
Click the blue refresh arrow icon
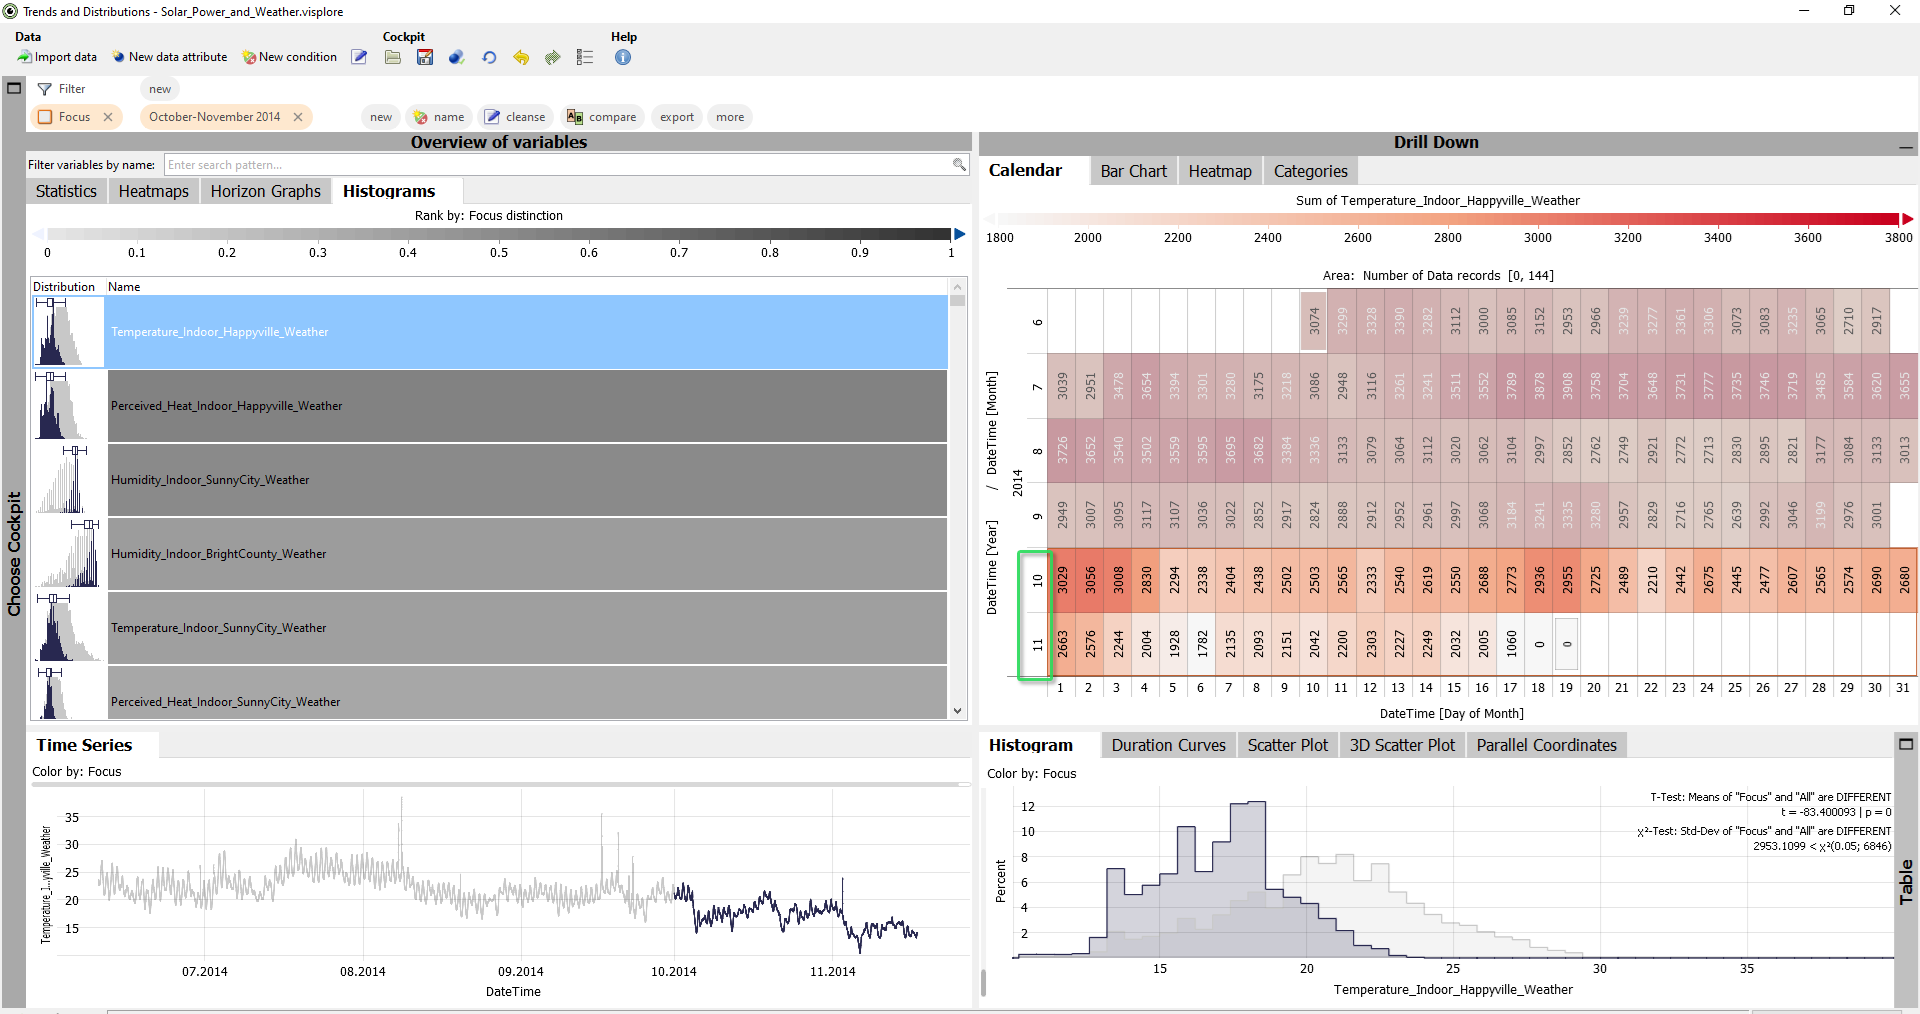[x=489, y=57]
